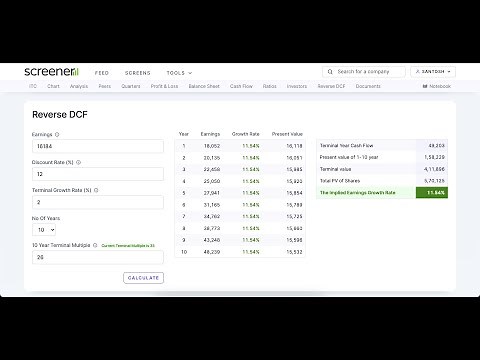
Task: Switch to the Quarters section tab
Action: pyautogui.click(x=131, y=86)
